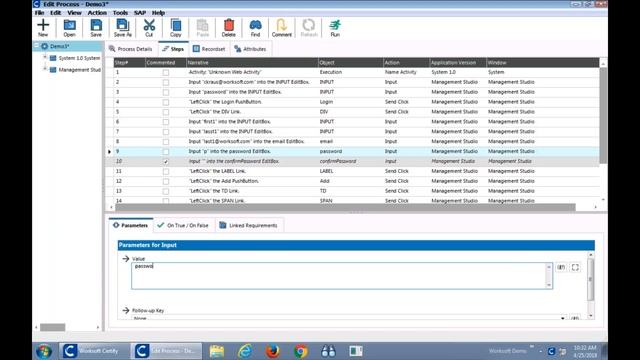Open the Edit menu

pos(56,13)
